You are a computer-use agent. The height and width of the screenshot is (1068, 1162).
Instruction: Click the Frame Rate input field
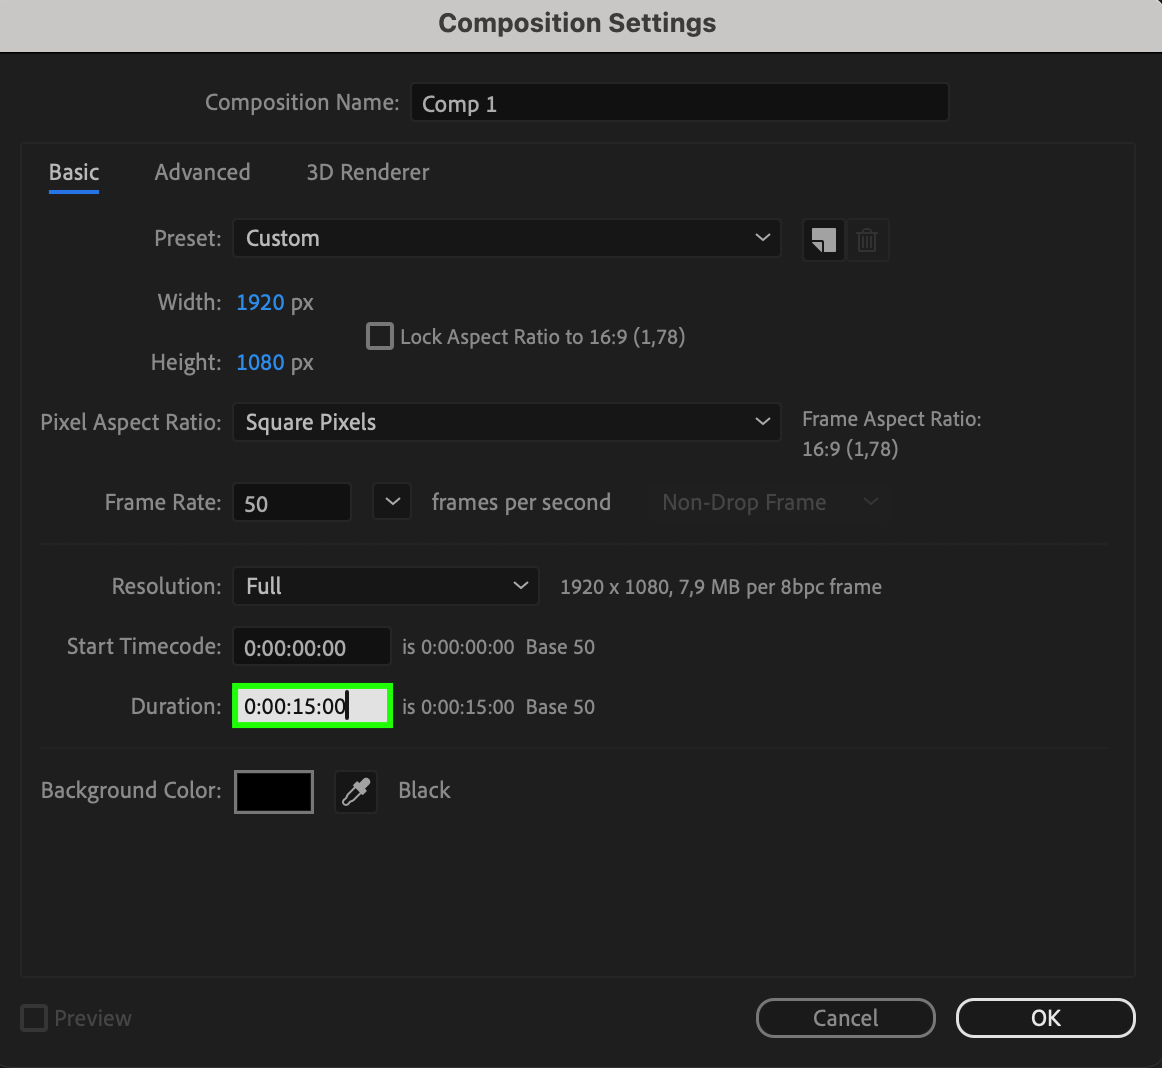pos(291,503)
